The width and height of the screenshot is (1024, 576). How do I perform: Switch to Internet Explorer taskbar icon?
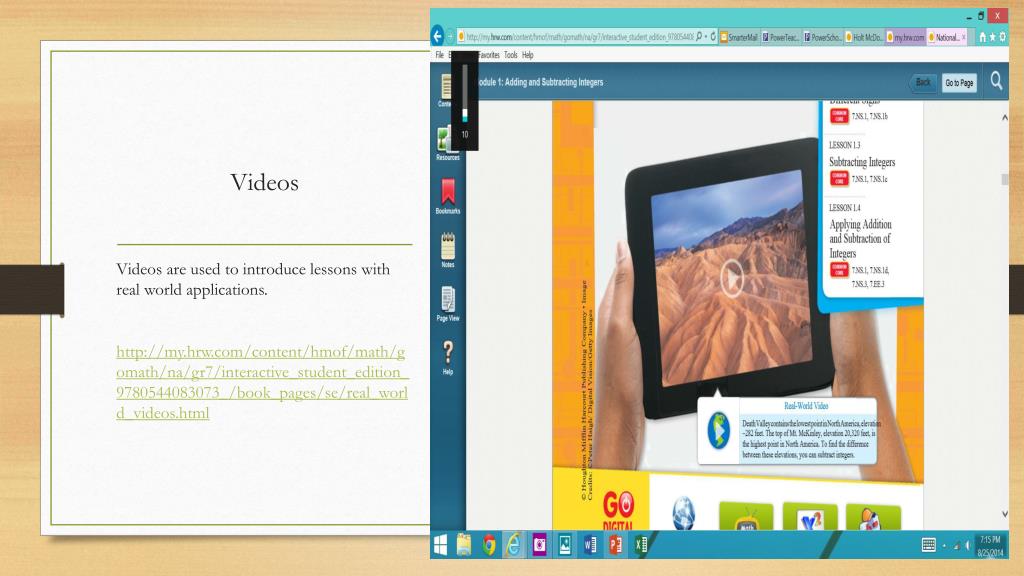[x=514, y=545]
